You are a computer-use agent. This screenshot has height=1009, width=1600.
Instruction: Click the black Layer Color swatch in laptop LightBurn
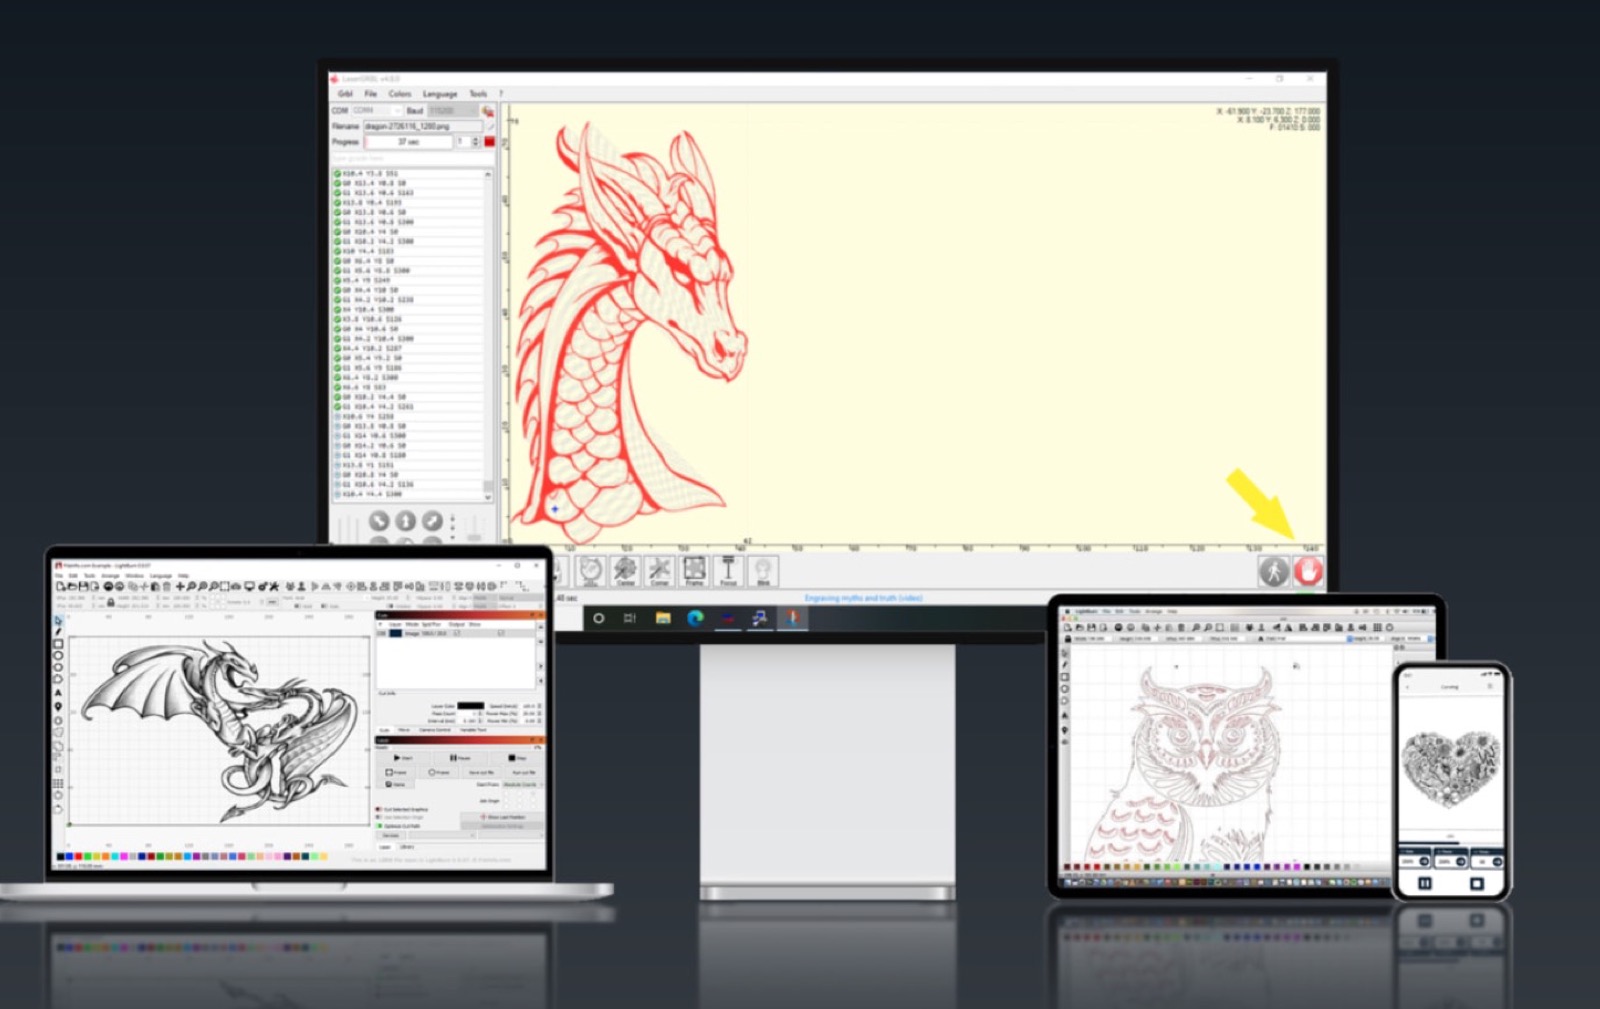471,706
